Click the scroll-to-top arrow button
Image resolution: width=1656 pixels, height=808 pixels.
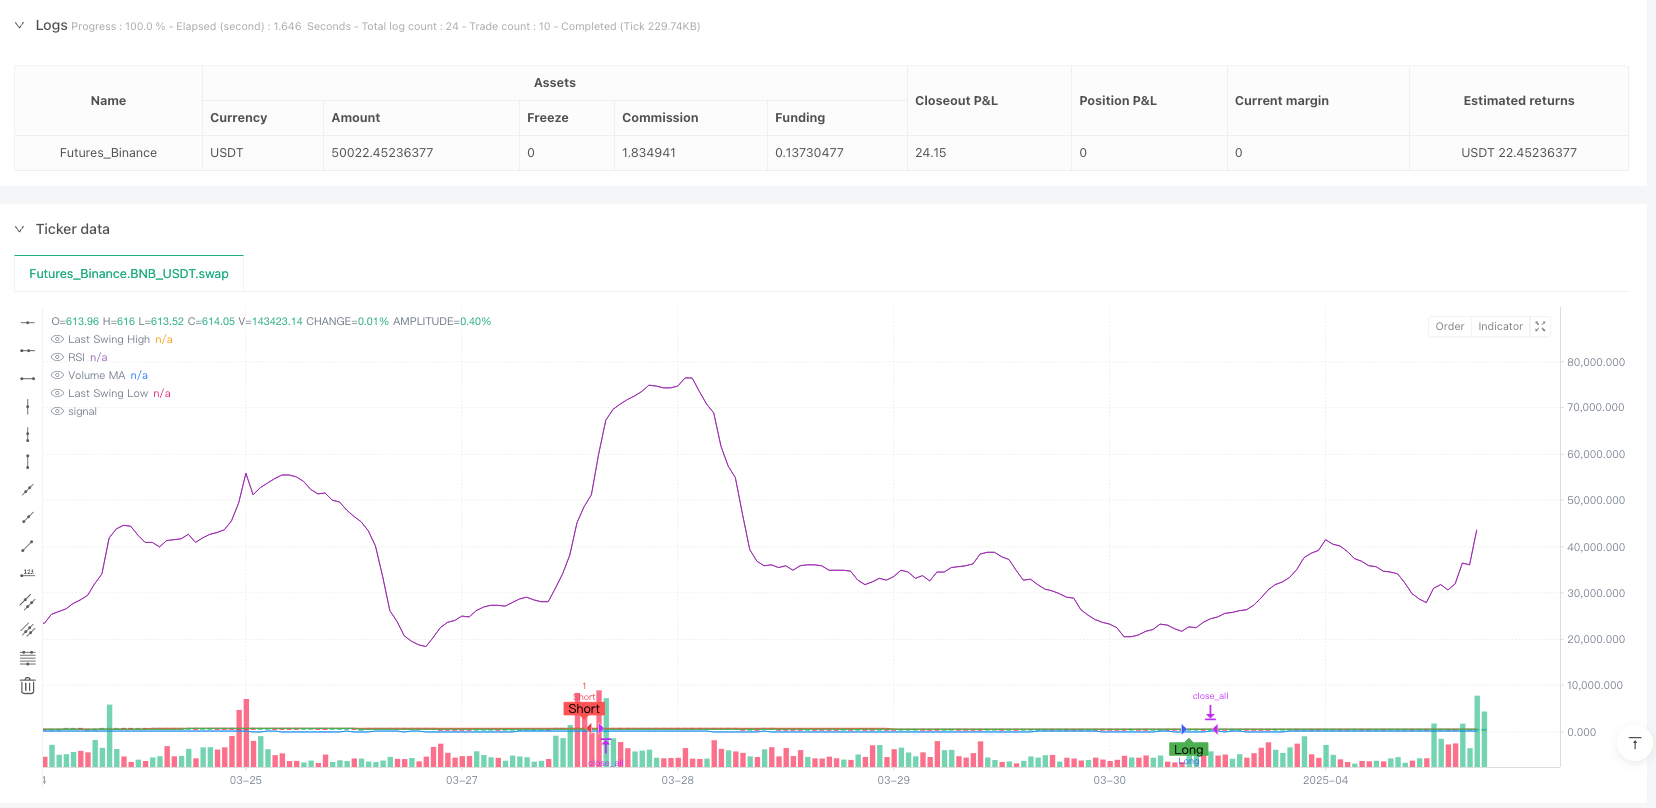pyautogui.click(x=1635, y=743)
